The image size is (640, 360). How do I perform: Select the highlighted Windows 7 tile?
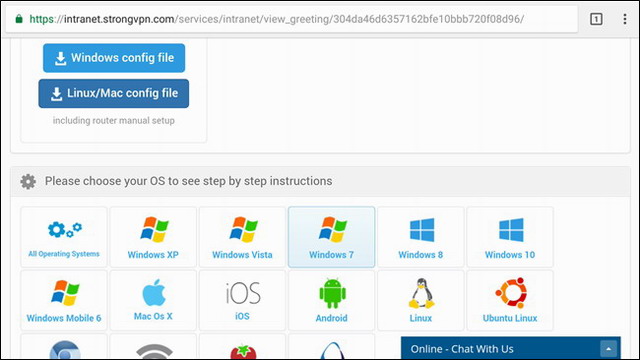(331, 237)
